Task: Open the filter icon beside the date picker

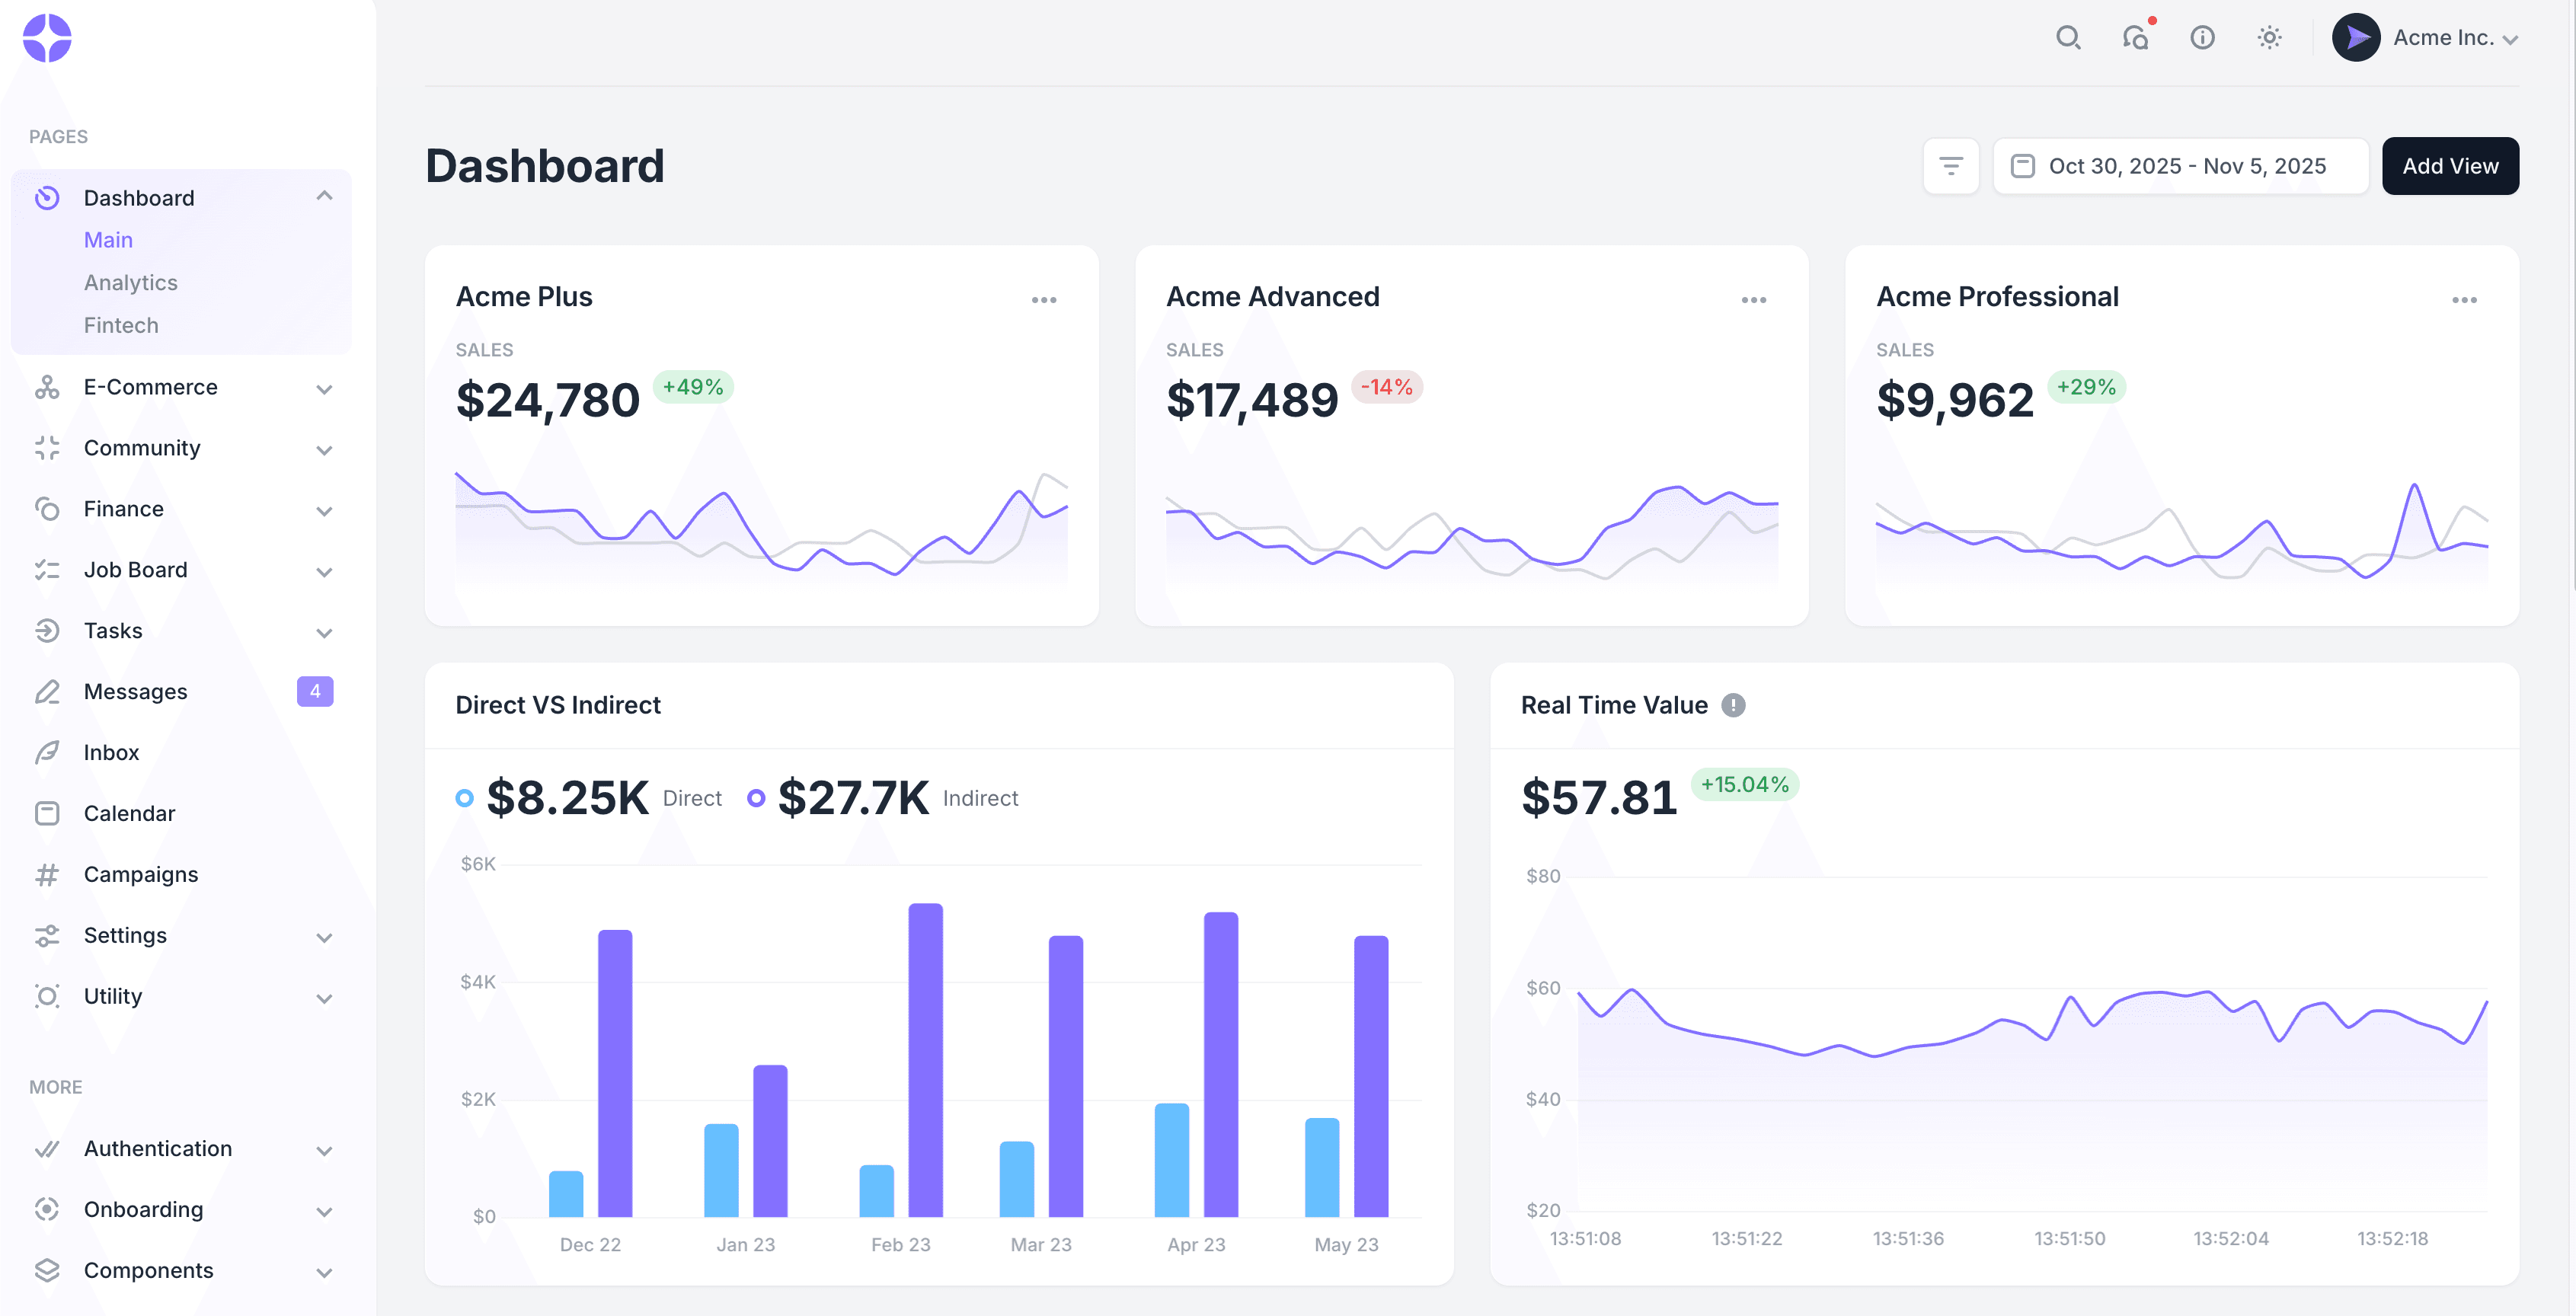Action: point(1951,165)
